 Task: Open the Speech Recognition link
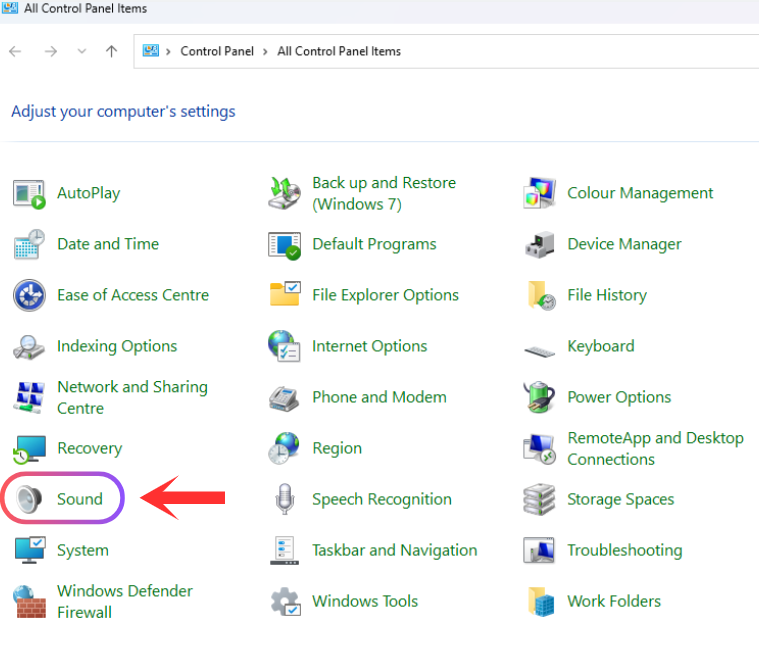click(382, 499)
